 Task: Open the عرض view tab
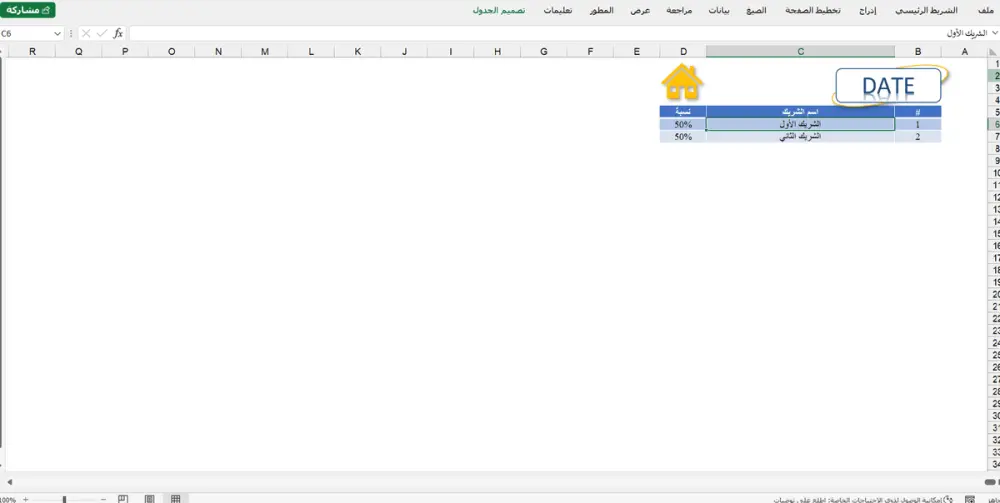coord(640,11)
